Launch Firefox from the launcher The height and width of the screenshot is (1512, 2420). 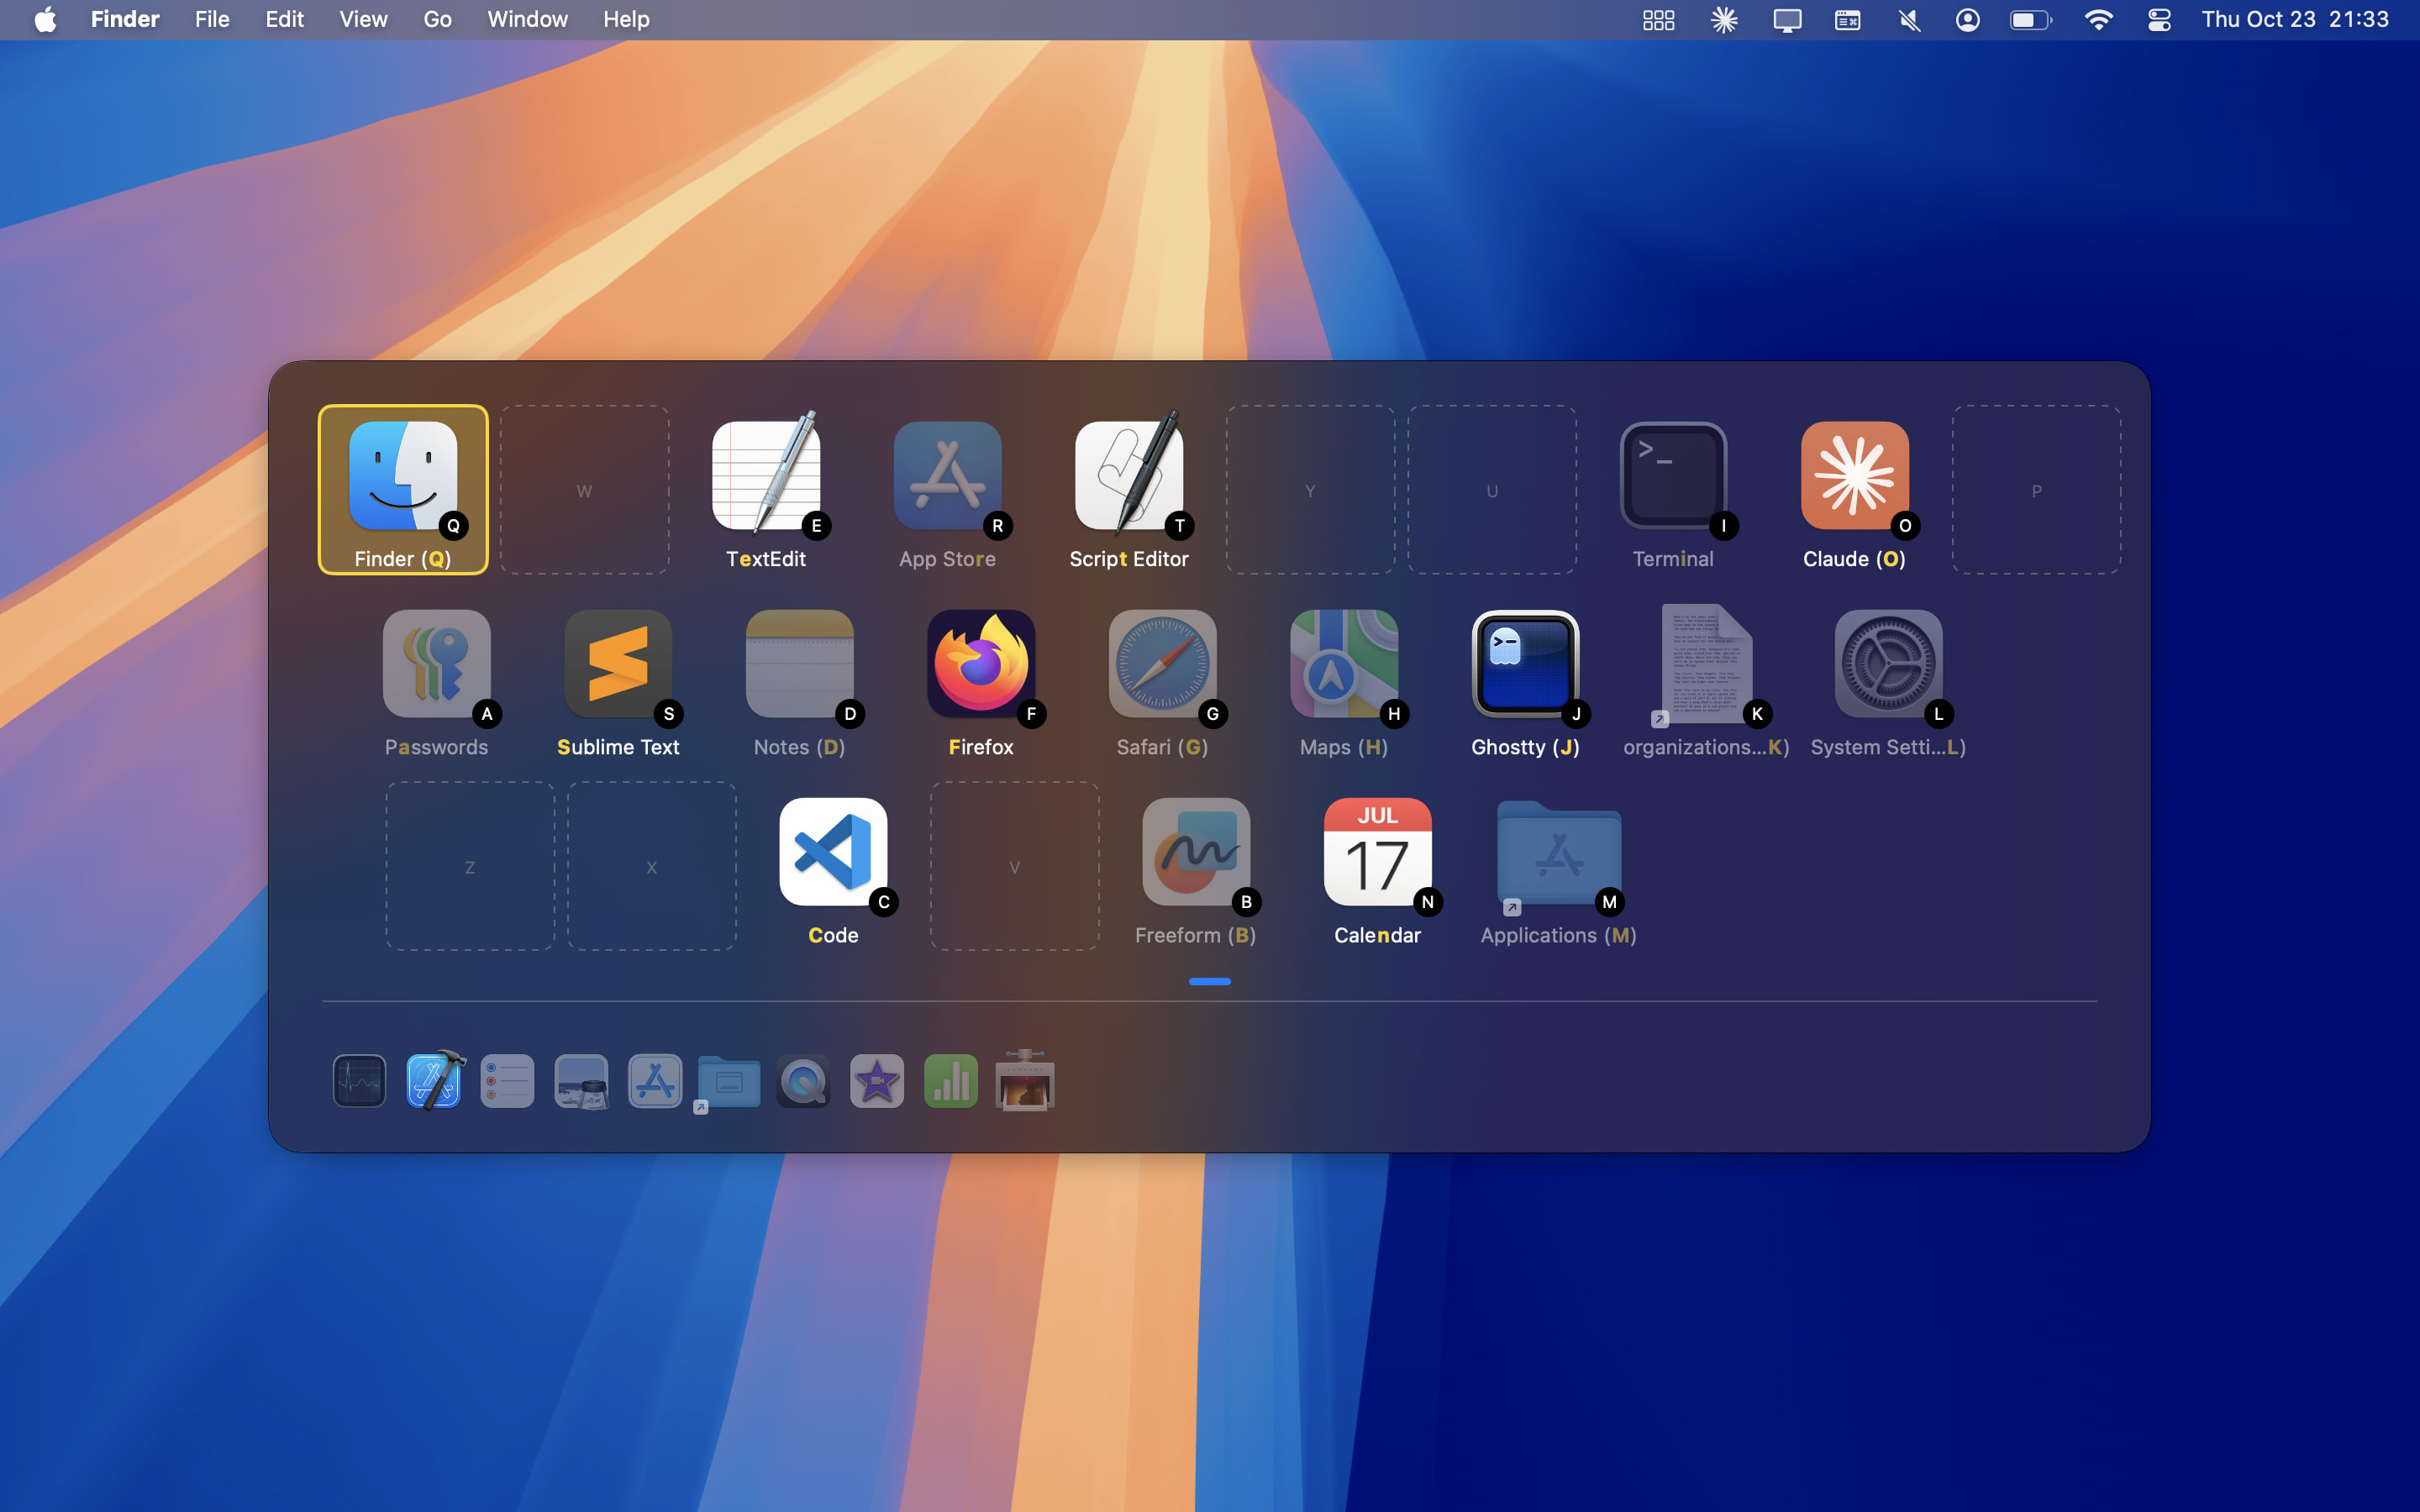(x=980, y=665)
